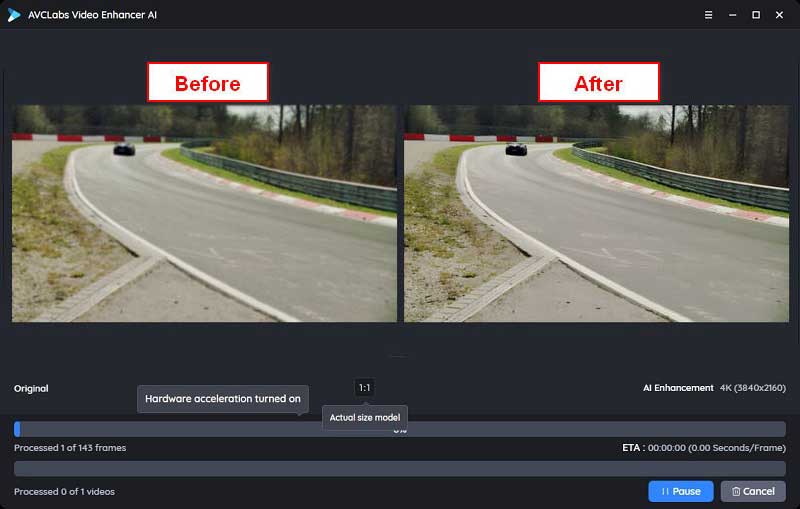
Task: Click 'Processed 0 of 1 videos' text
Action: [64, 491]
